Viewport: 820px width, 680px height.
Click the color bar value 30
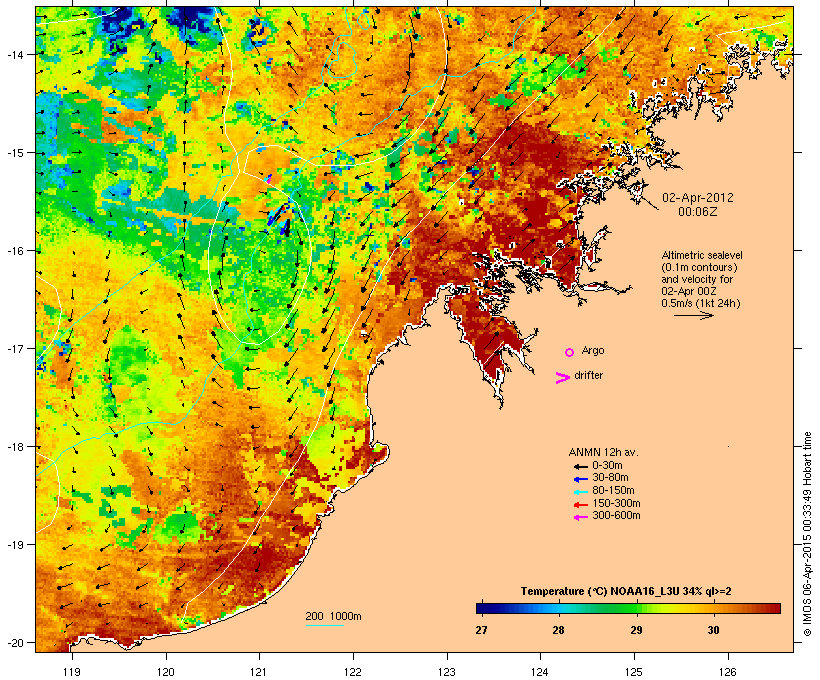coord(713,630)
